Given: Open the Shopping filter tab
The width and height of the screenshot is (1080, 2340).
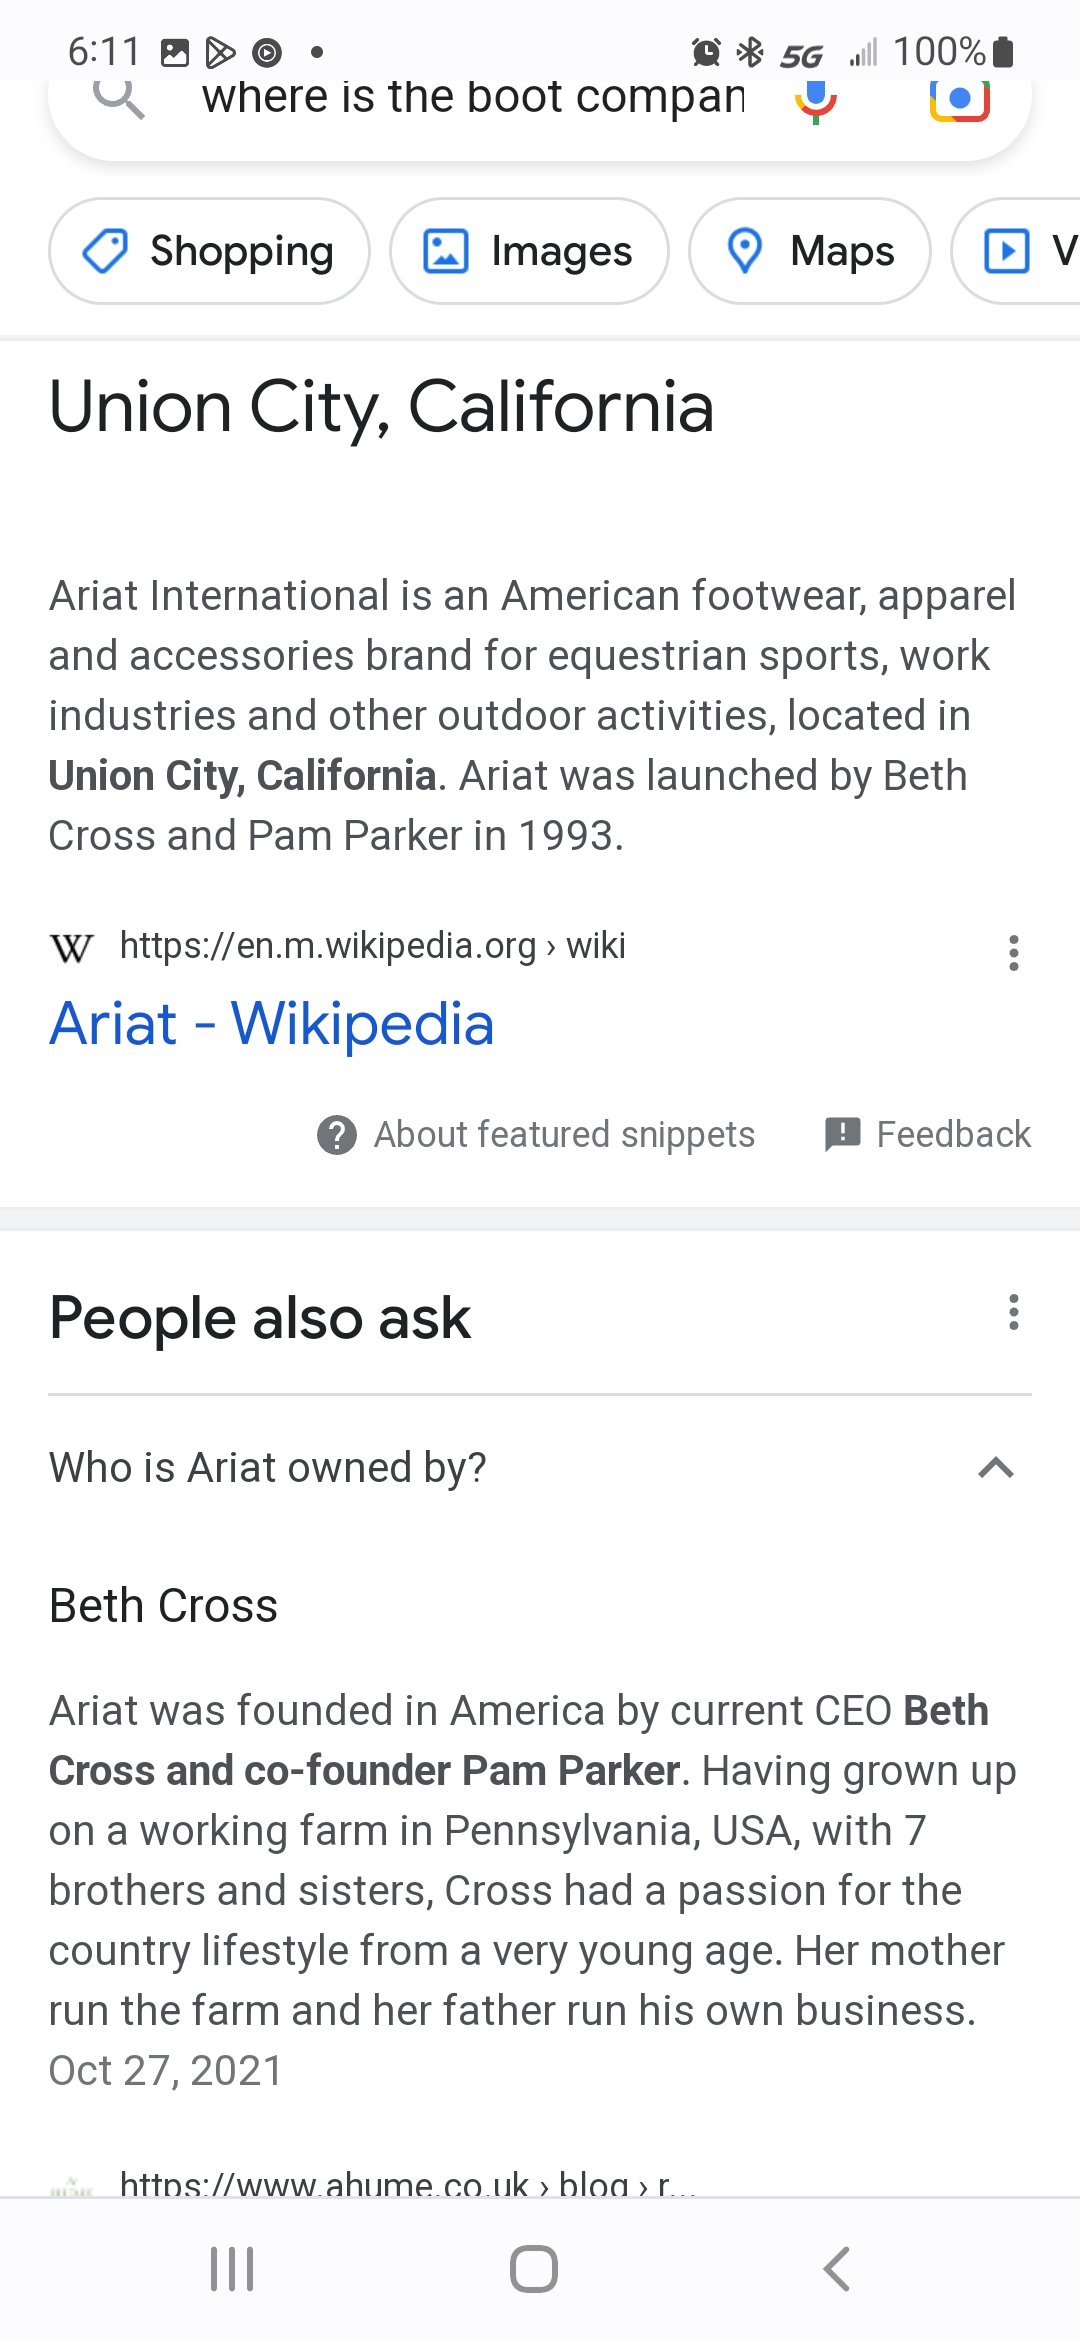Looking at the screenshot, I should coord(209,251).
